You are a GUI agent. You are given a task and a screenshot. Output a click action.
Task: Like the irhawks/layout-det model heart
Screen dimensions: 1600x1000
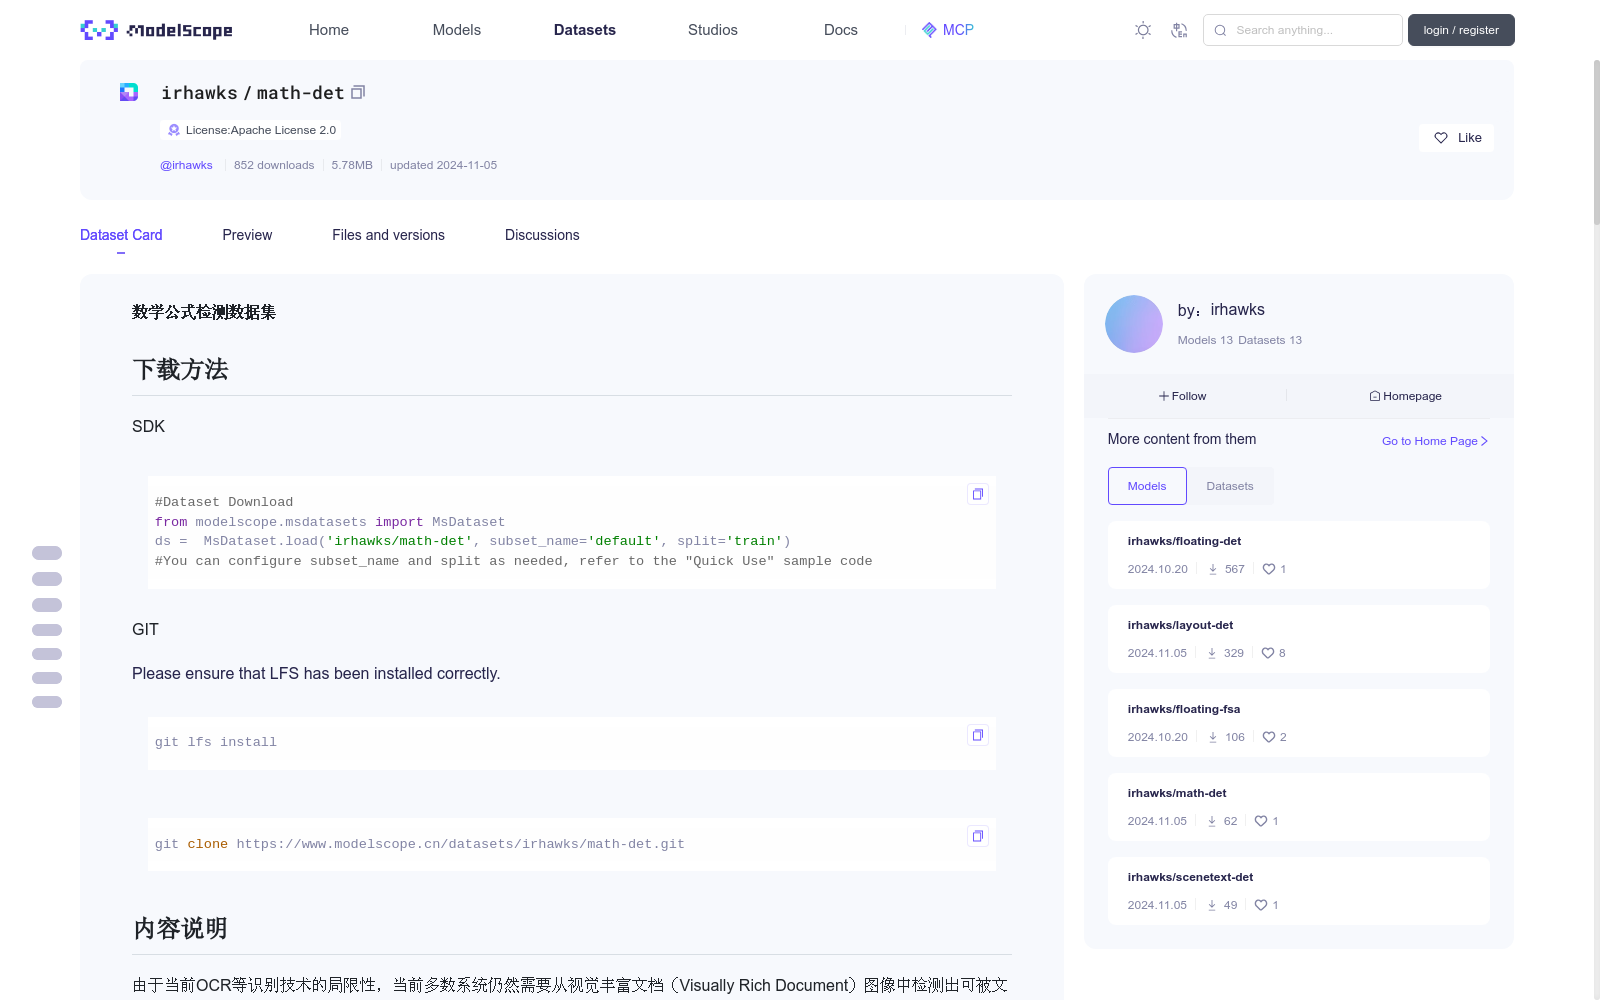1268,653
